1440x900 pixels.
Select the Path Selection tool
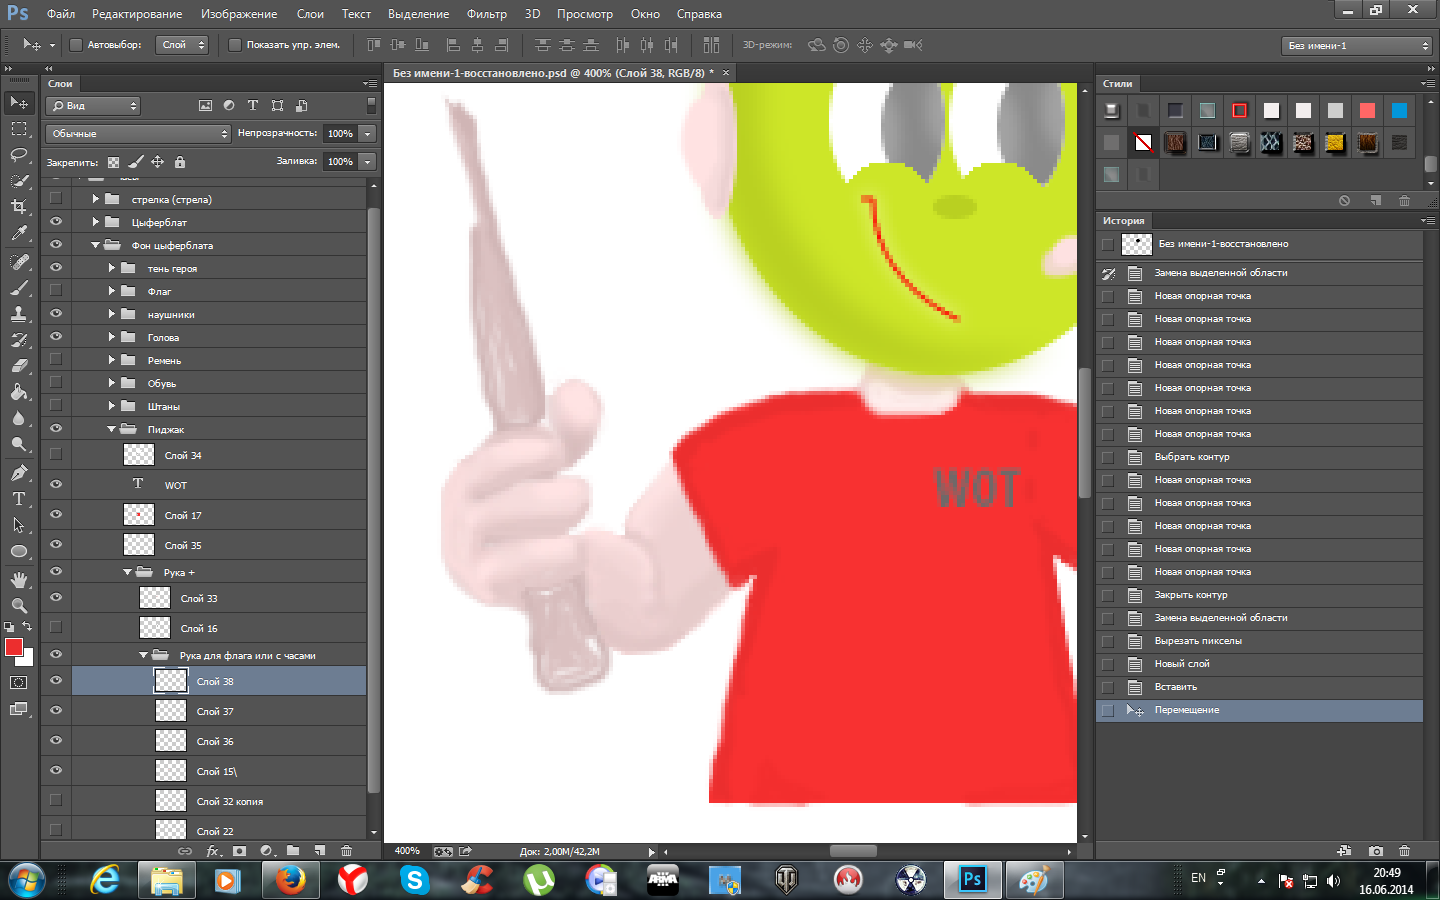click(19, 525)
